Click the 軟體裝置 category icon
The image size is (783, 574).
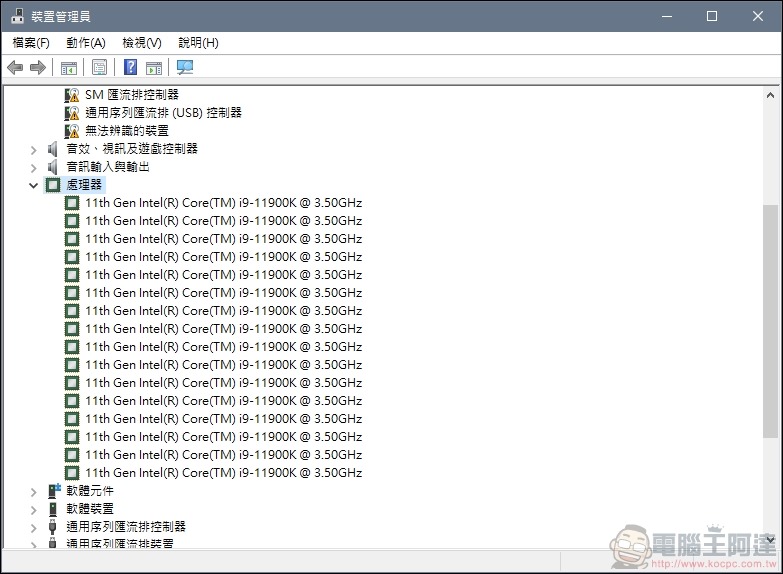coord(53,509)
